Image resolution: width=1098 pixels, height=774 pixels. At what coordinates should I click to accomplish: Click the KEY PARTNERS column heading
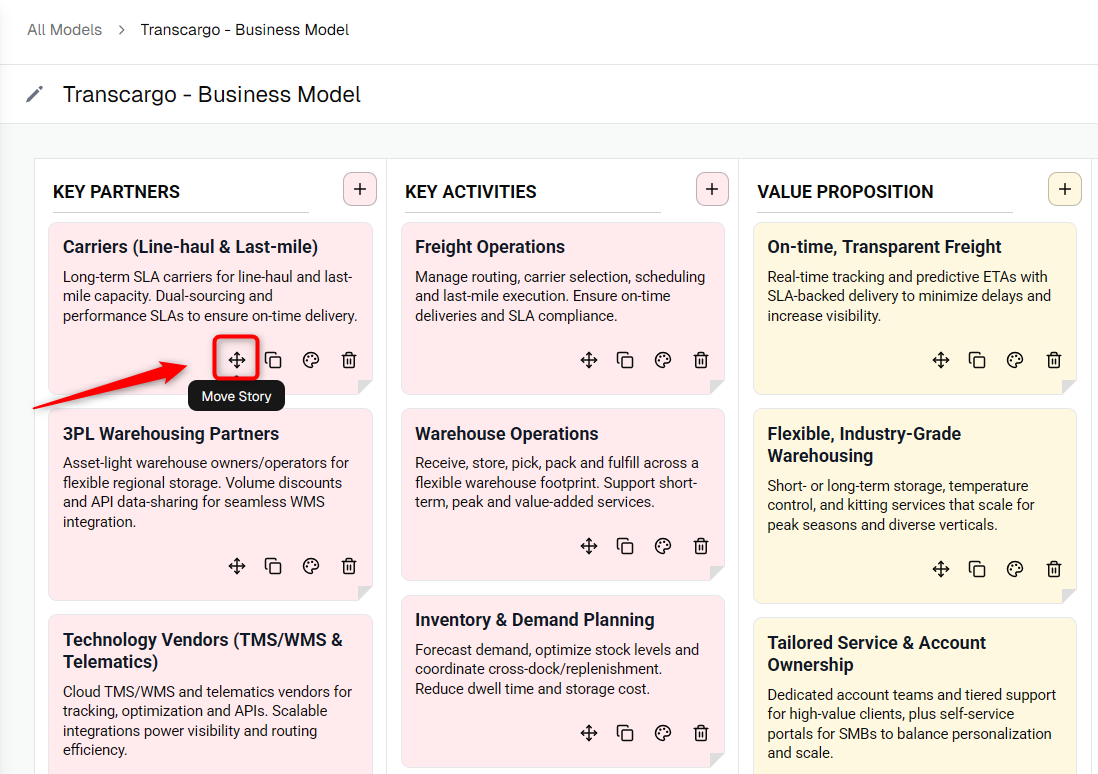(116, 192)
